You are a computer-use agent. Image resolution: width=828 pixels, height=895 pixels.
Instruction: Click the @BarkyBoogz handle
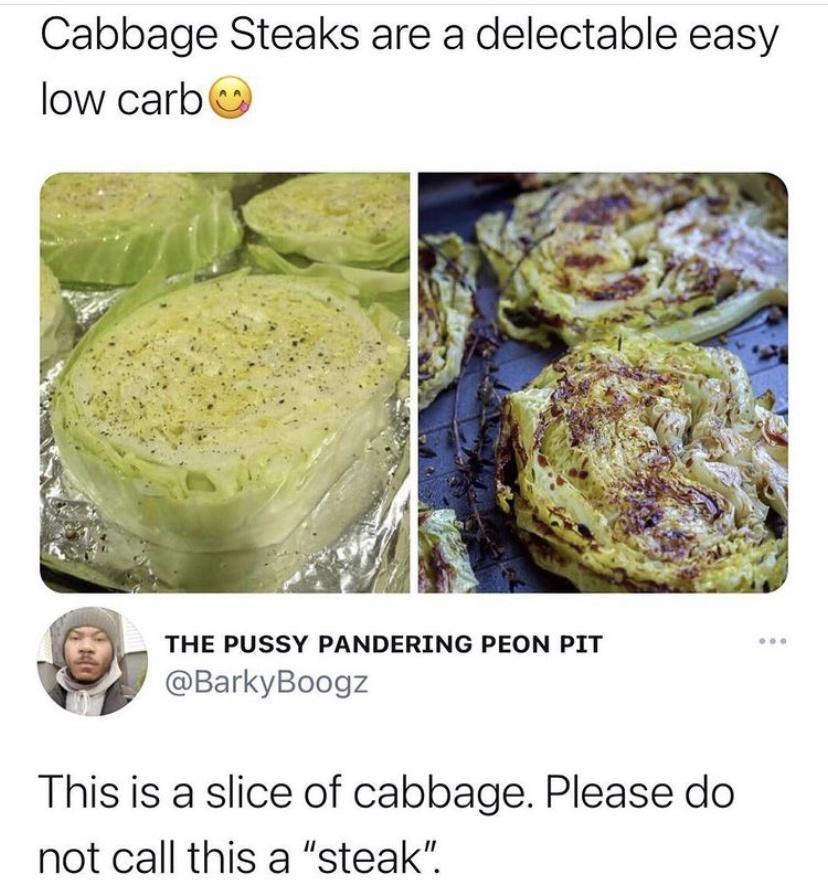[266, 682]
